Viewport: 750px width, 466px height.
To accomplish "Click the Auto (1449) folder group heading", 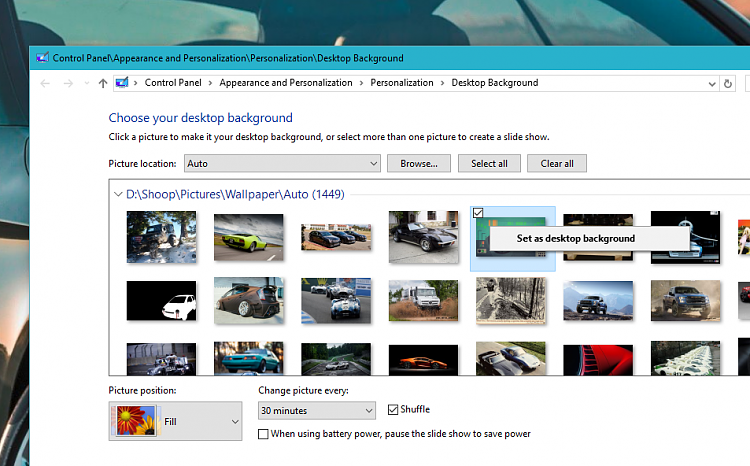I will pyautogui.click(x=235, y=194).
